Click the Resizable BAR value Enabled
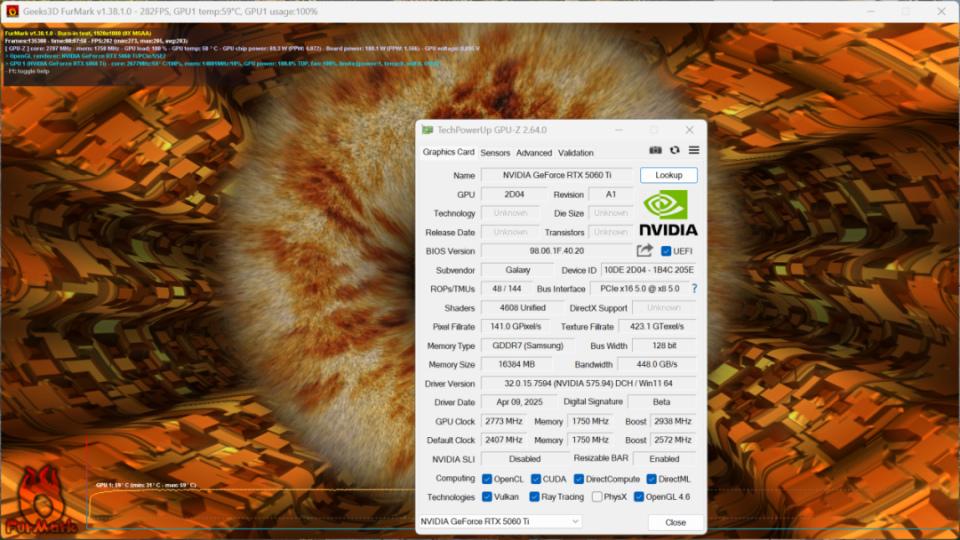 (664, 459)
